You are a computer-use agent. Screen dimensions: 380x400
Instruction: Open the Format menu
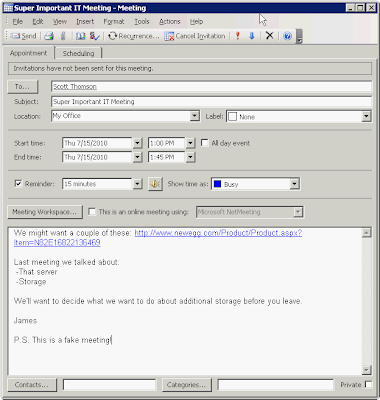pos(114,22)
